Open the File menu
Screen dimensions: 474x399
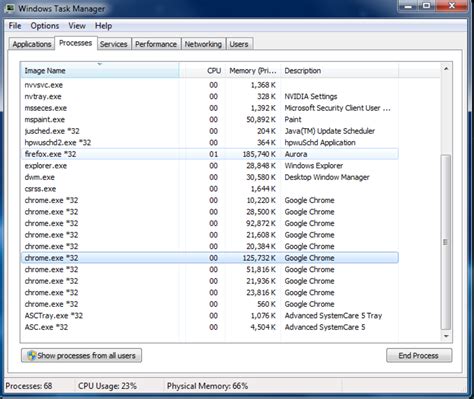tap(15, 26)
